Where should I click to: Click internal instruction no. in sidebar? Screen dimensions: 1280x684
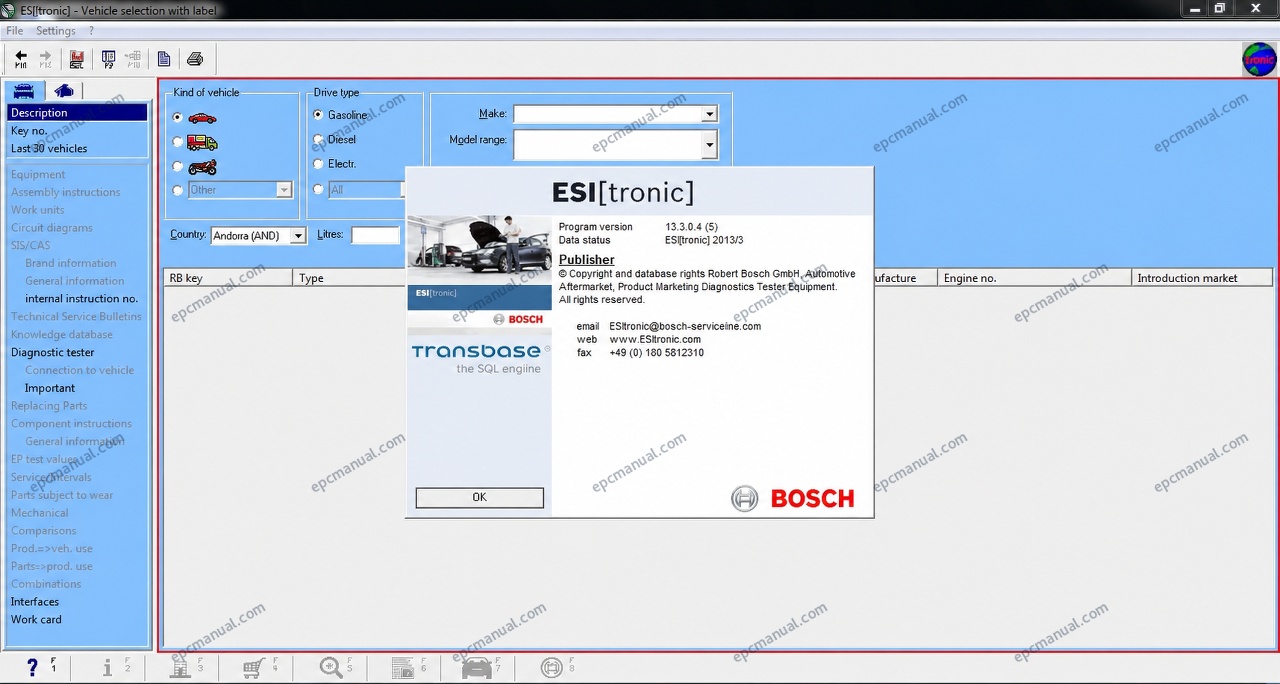click(81, 299)
